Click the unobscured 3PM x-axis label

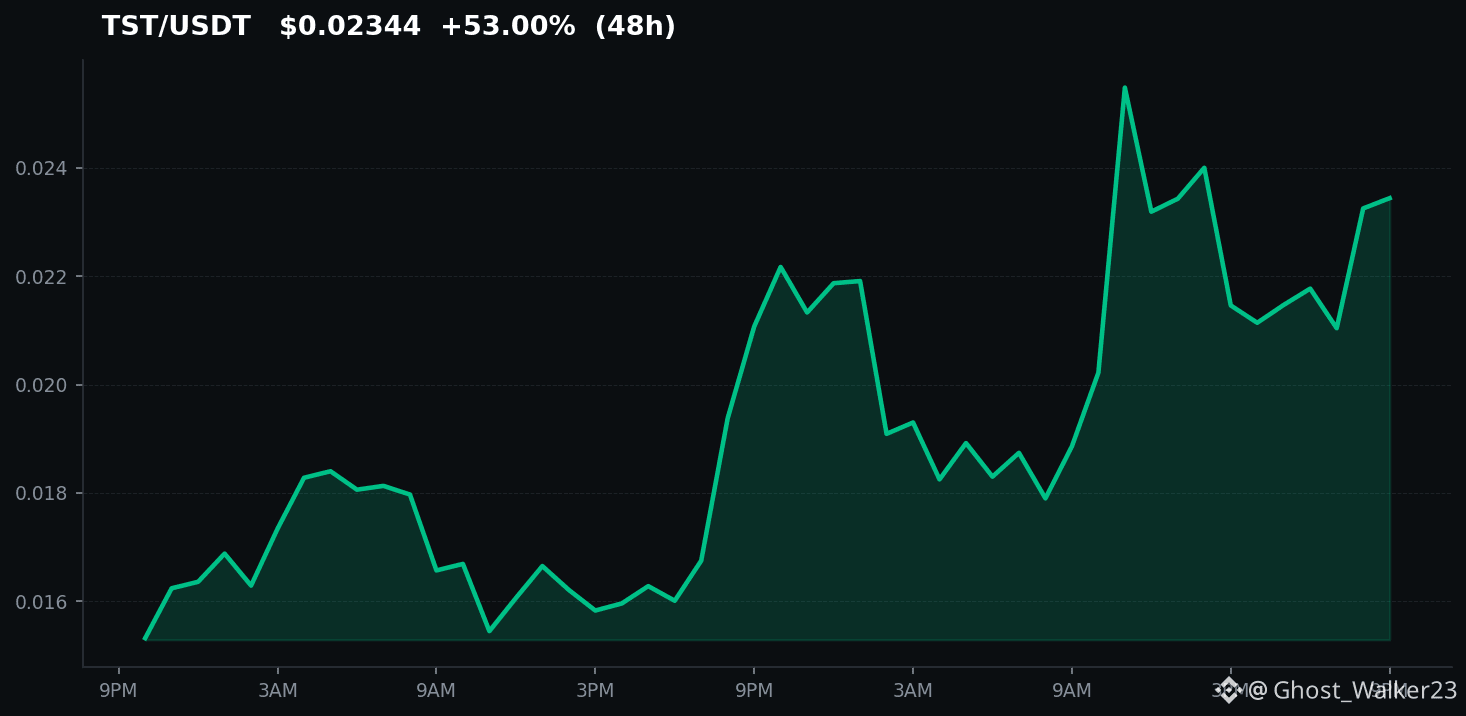click(x=594, y=691)
